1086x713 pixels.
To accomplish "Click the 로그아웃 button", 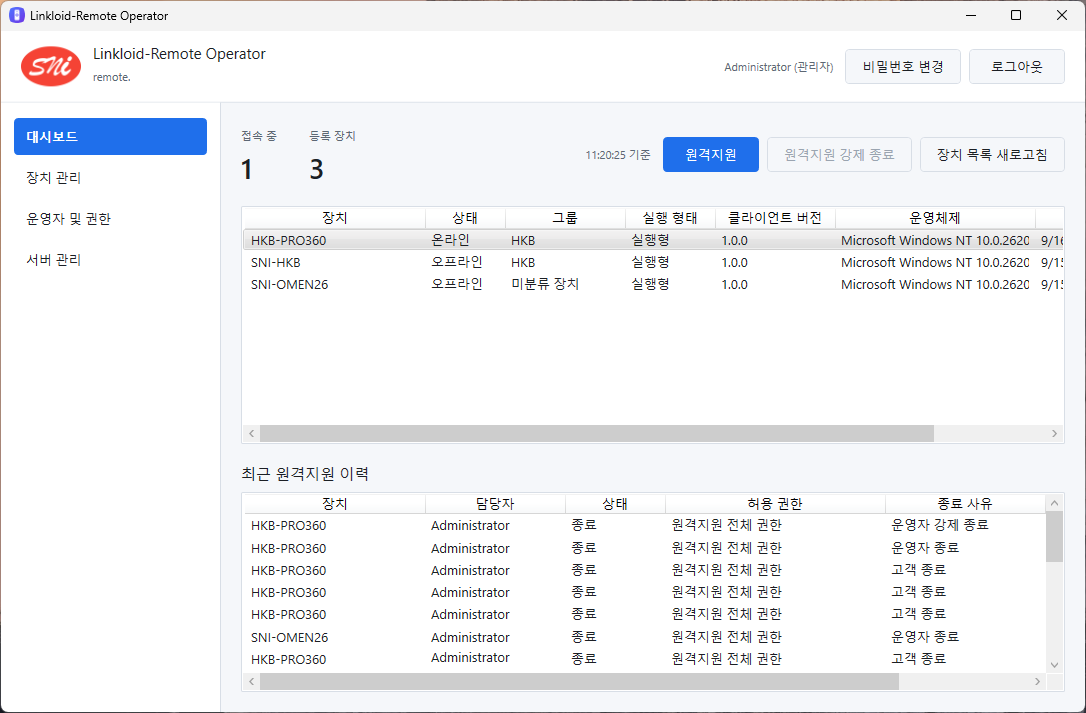I will (1016, 67).
